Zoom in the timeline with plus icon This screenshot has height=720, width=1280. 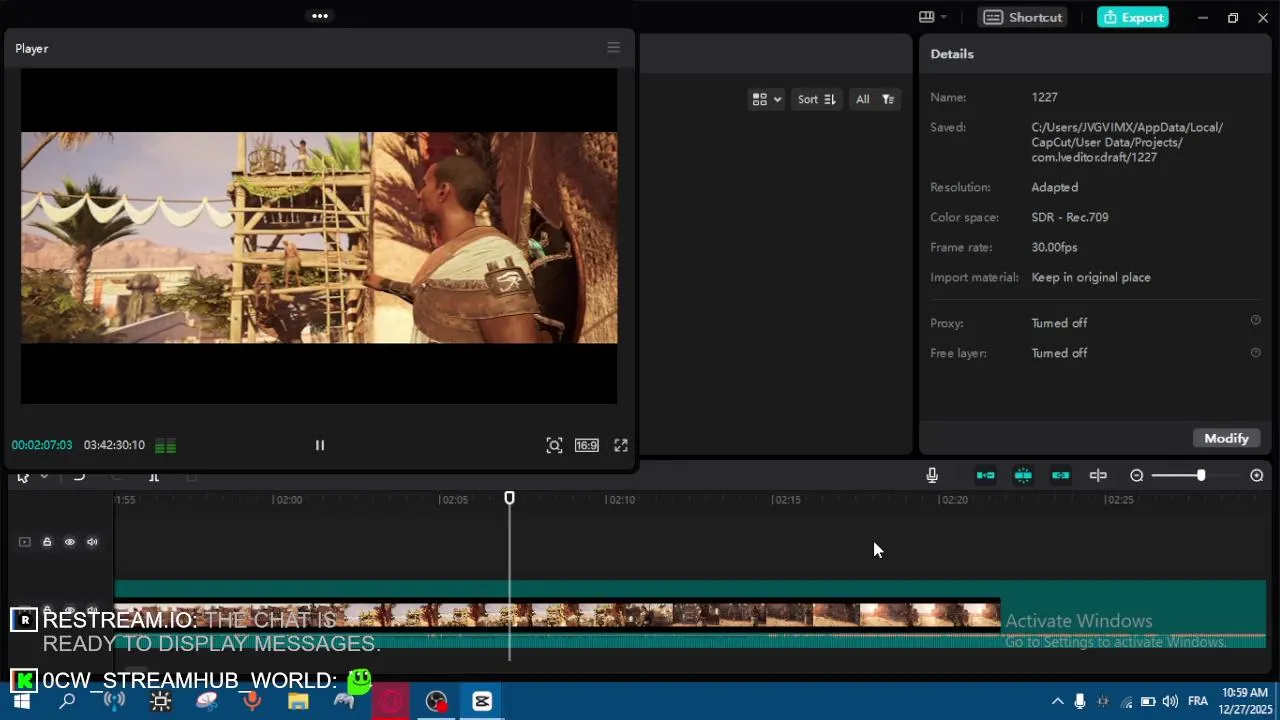click(x=1257, y=475)
